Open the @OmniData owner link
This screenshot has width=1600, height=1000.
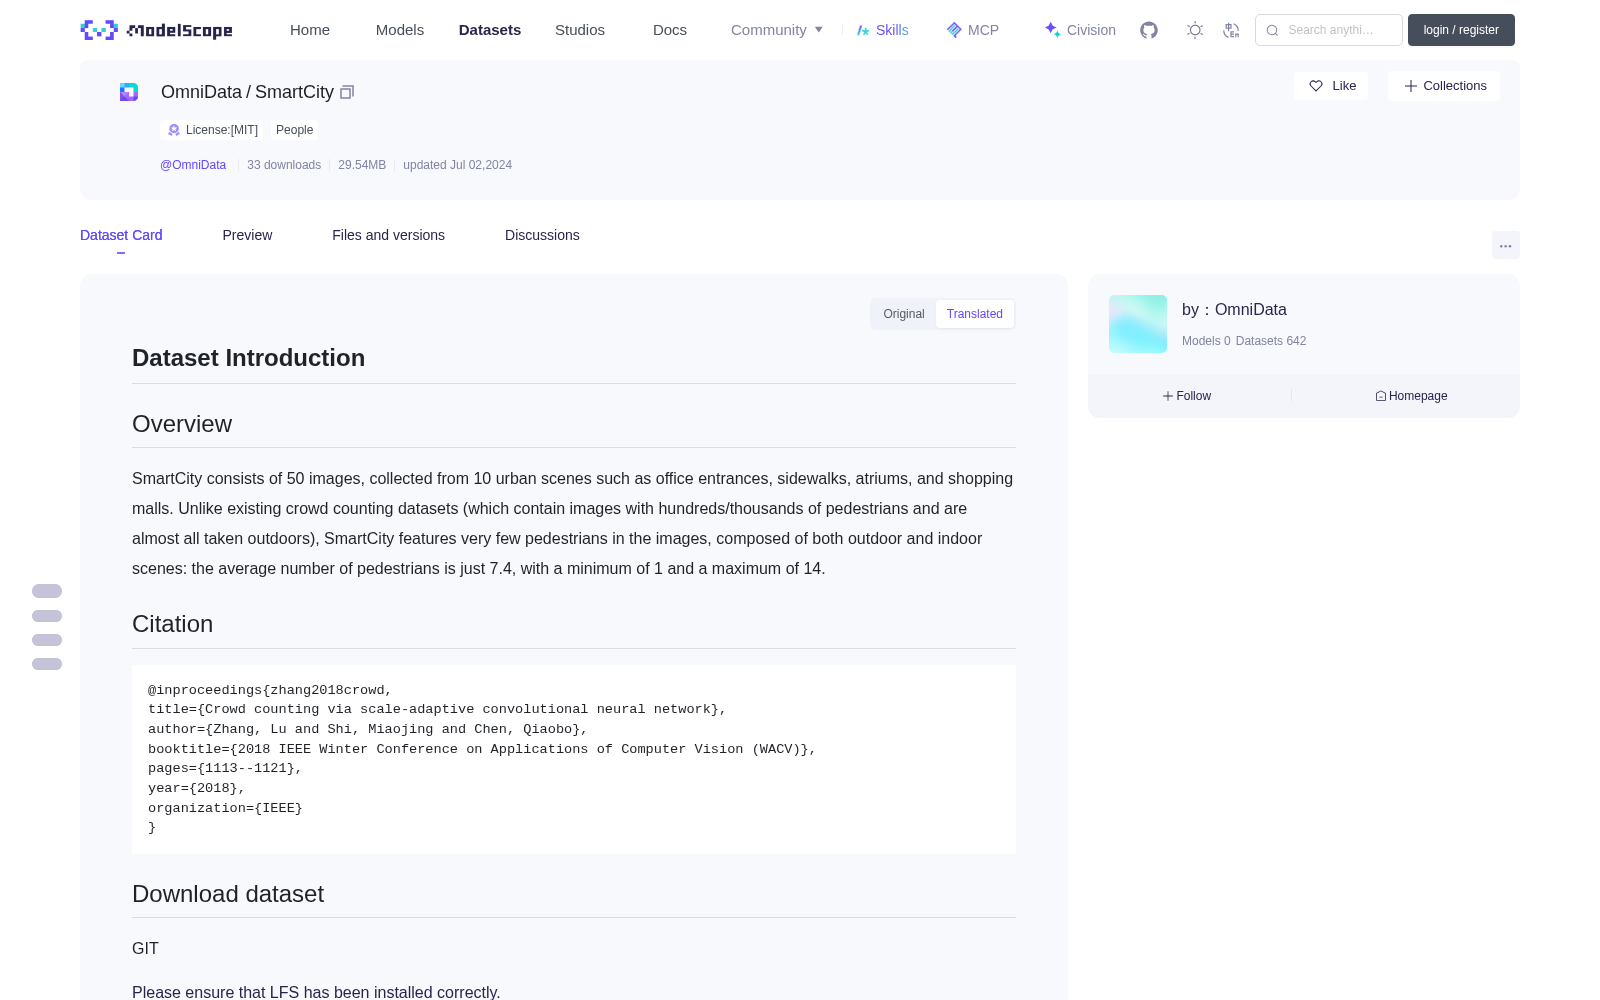193,165
